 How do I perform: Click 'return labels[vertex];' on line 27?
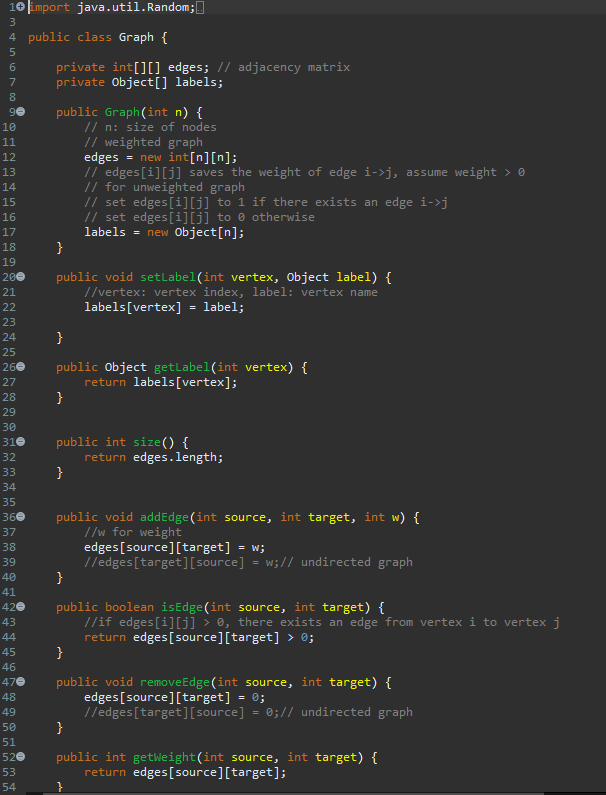coord(161,382)
